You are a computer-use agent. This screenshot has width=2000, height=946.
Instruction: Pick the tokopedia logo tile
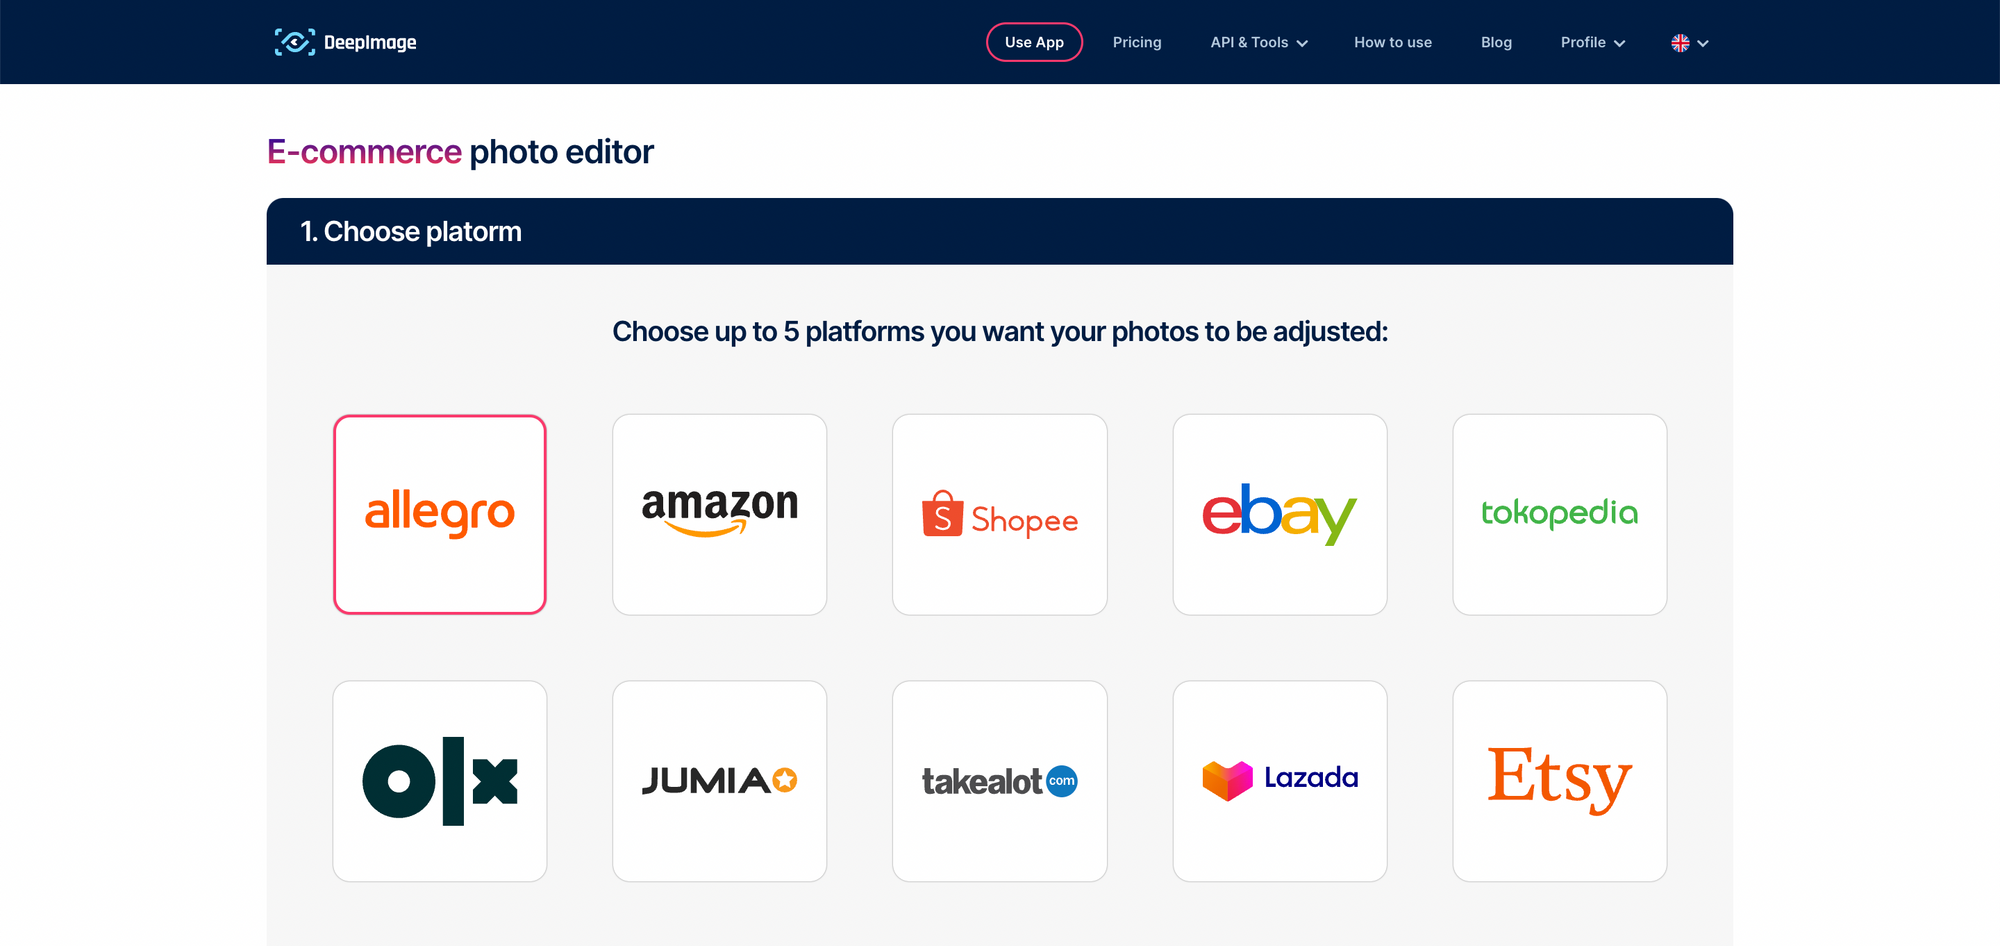pos(1560,514)
